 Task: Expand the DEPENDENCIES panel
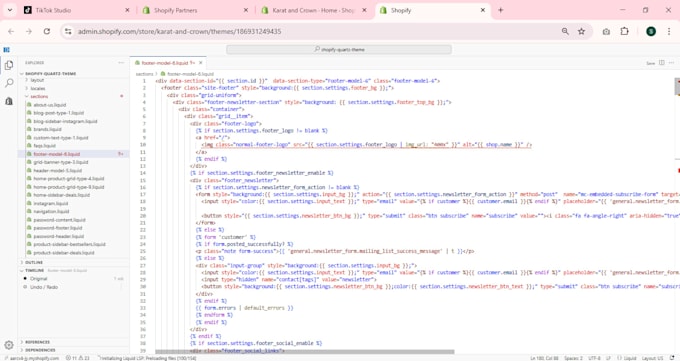(x=40, y=350)
